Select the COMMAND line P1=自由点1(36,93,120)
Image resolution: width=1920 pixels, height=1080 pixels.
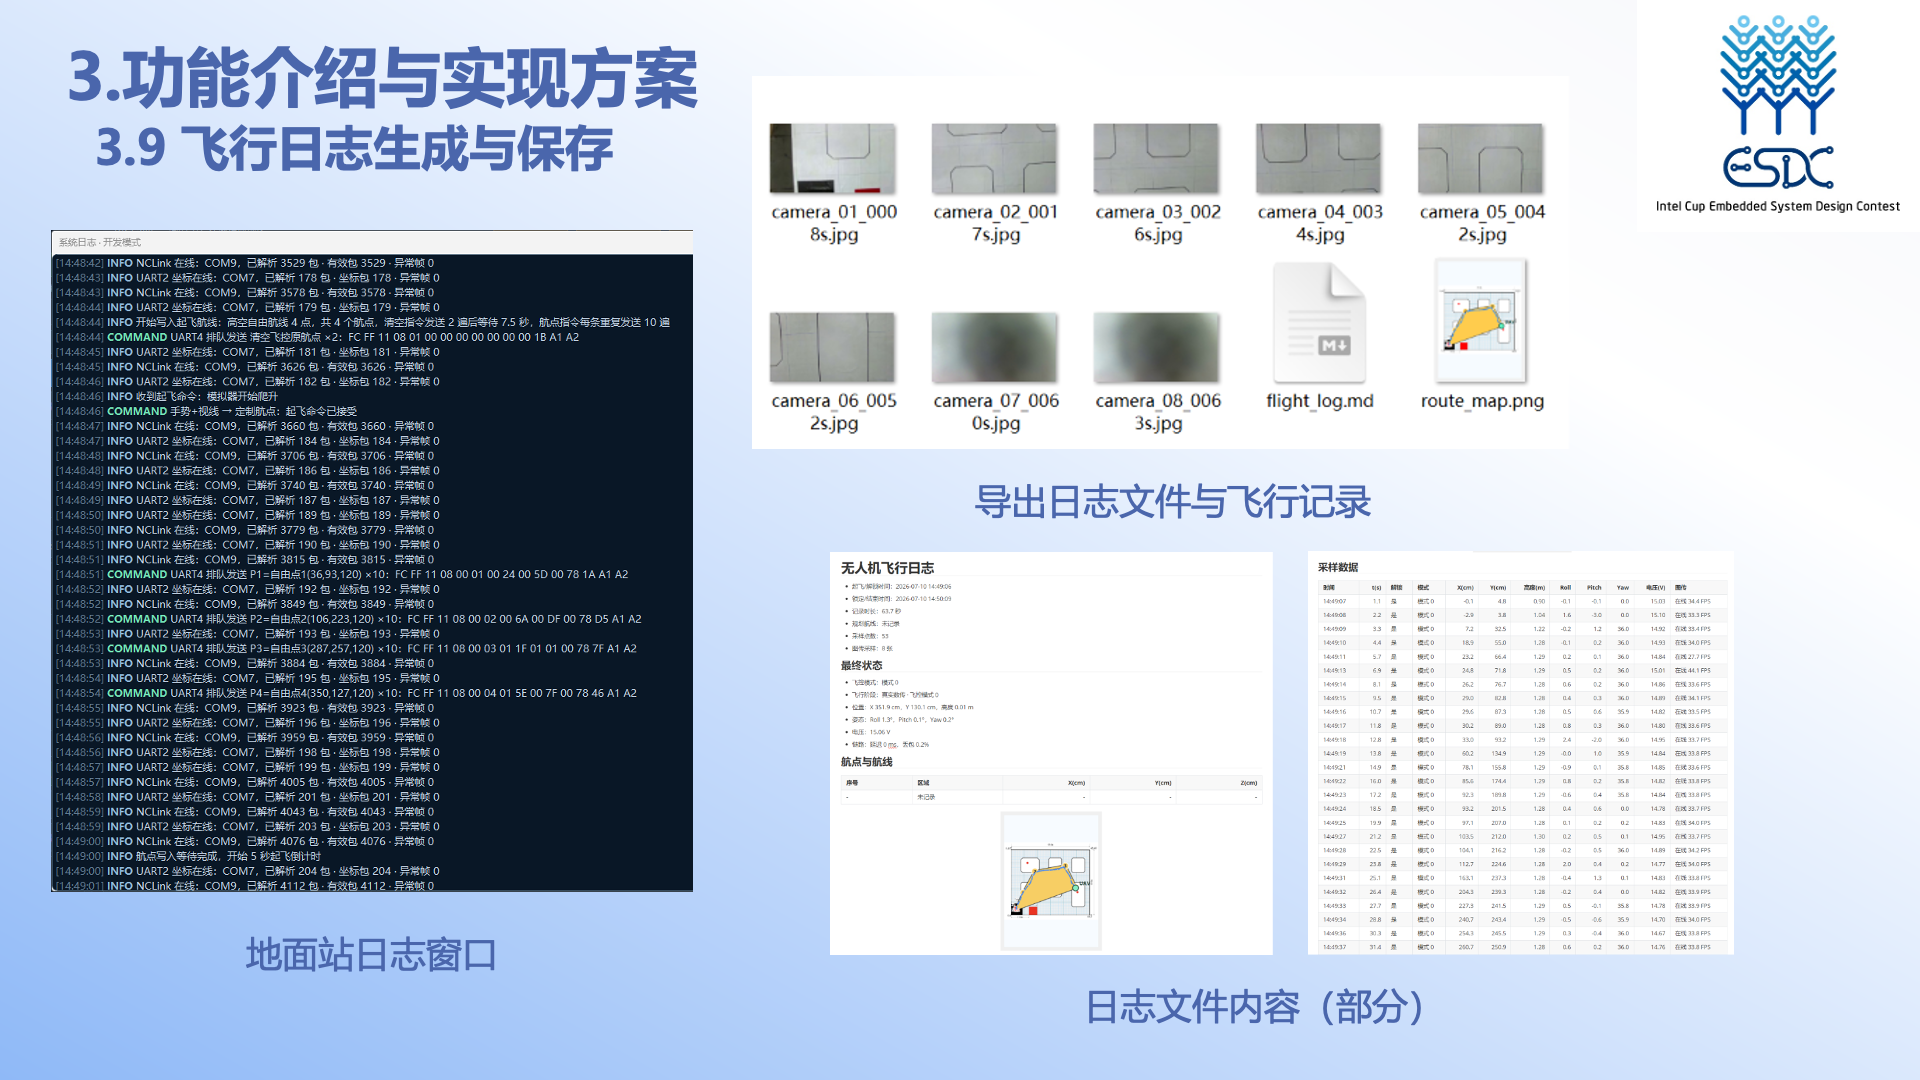pyautogui.click(x=342, y=574)
